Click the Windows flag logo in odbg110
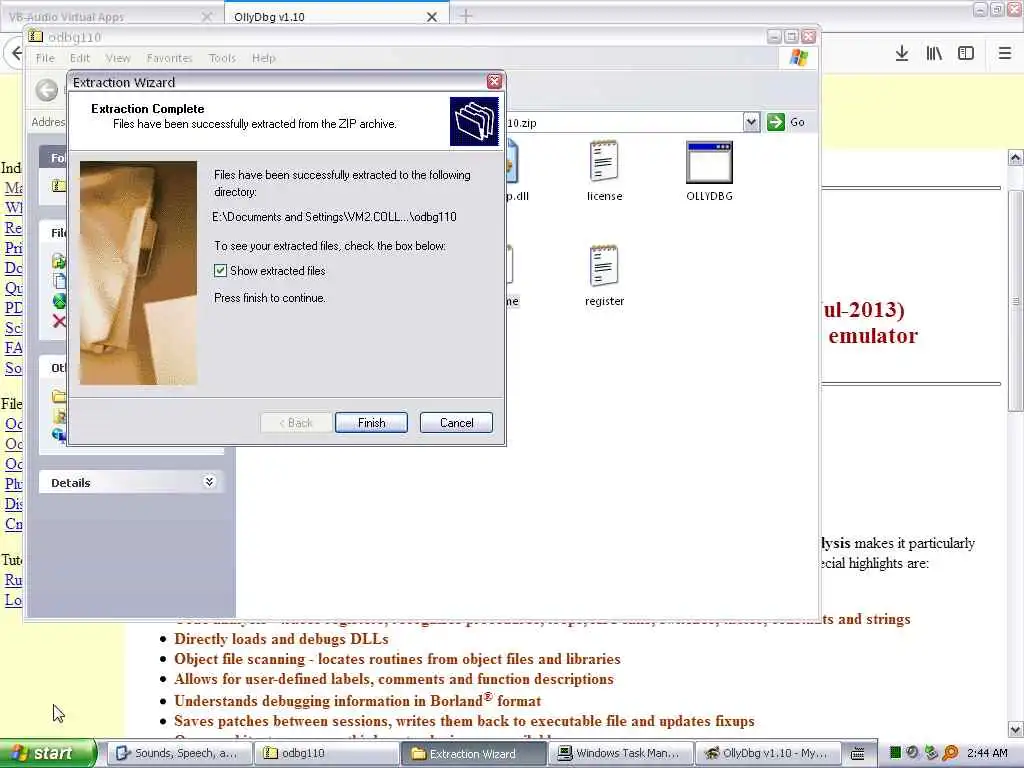This screenshot has width=1024, height=768. pos(799,57)
